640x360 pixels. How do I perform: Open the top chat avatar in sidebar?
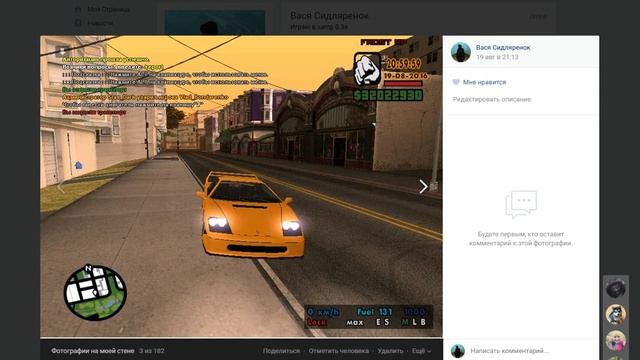[616, 288]
